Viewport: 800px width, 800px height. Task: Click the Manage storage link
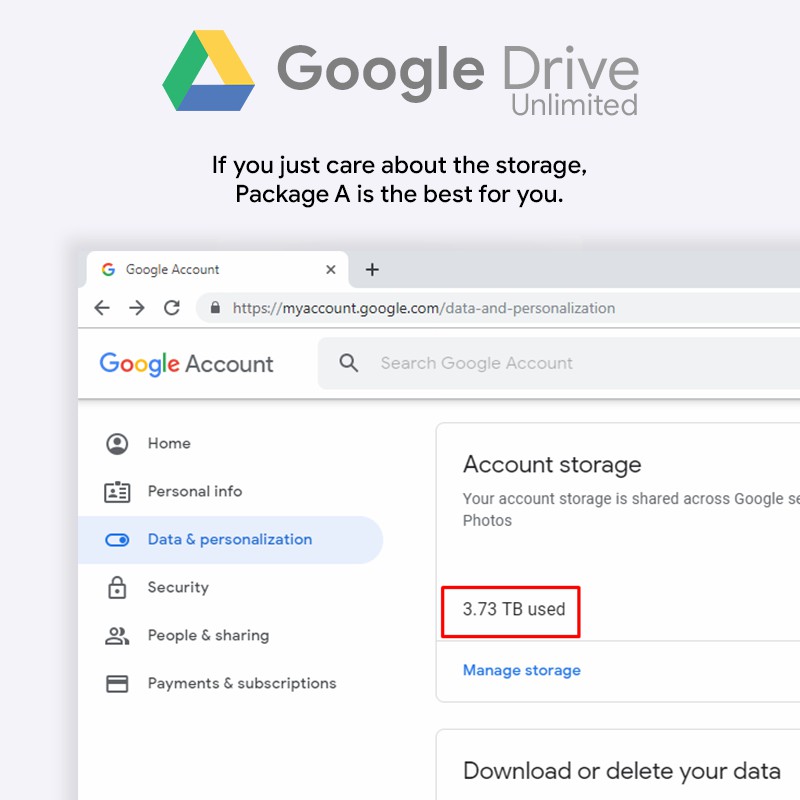coord(521,670)
